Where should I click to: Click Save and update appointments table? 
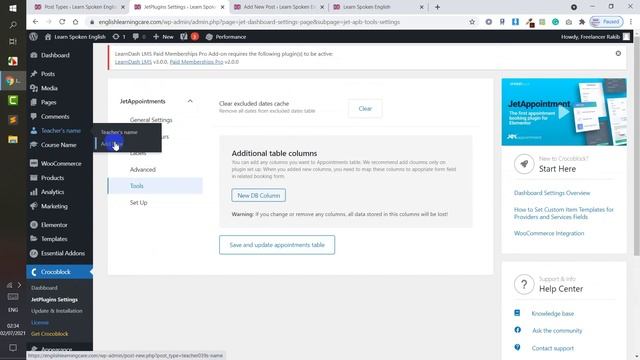click(277, 245)
